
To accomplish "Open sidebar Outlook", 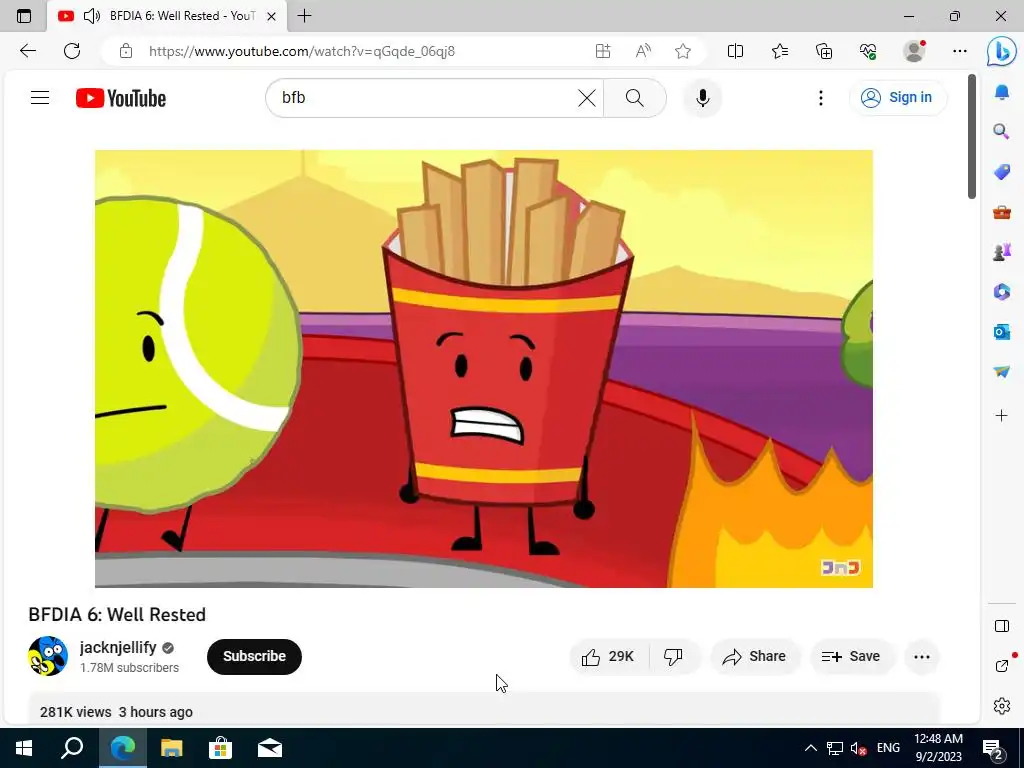I will pos(1002,332).
